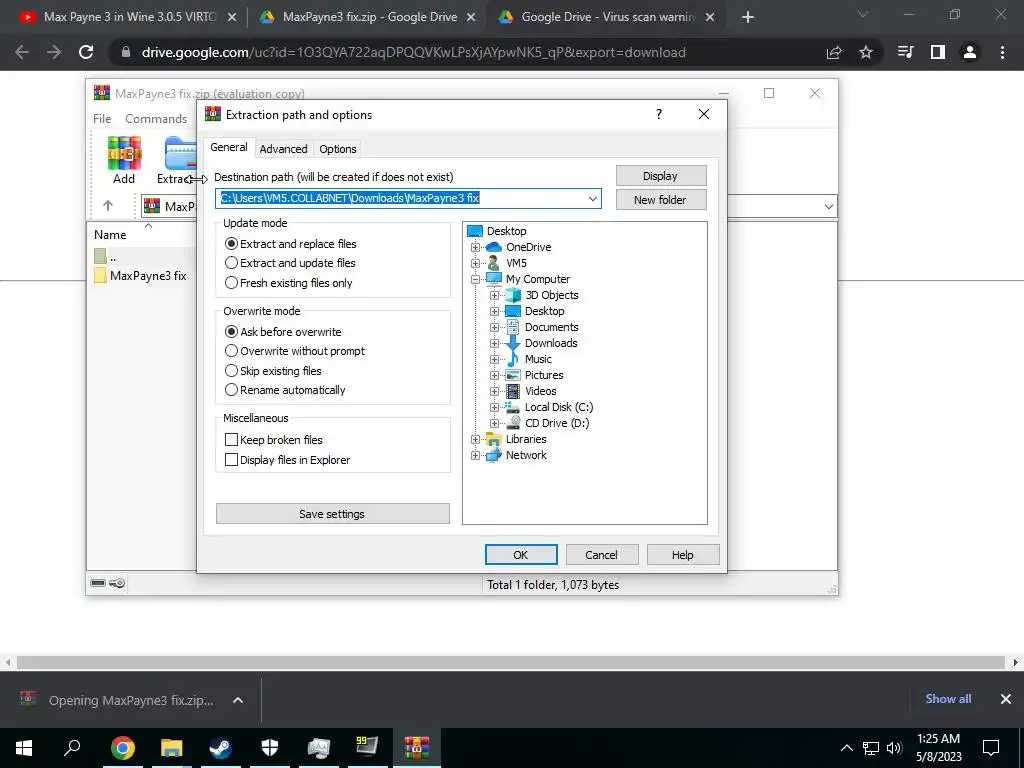Select the Pictures folder in tree
The width and height of the screenshot is (1024, 768).
pyautogui.click(x=543, y=375)
